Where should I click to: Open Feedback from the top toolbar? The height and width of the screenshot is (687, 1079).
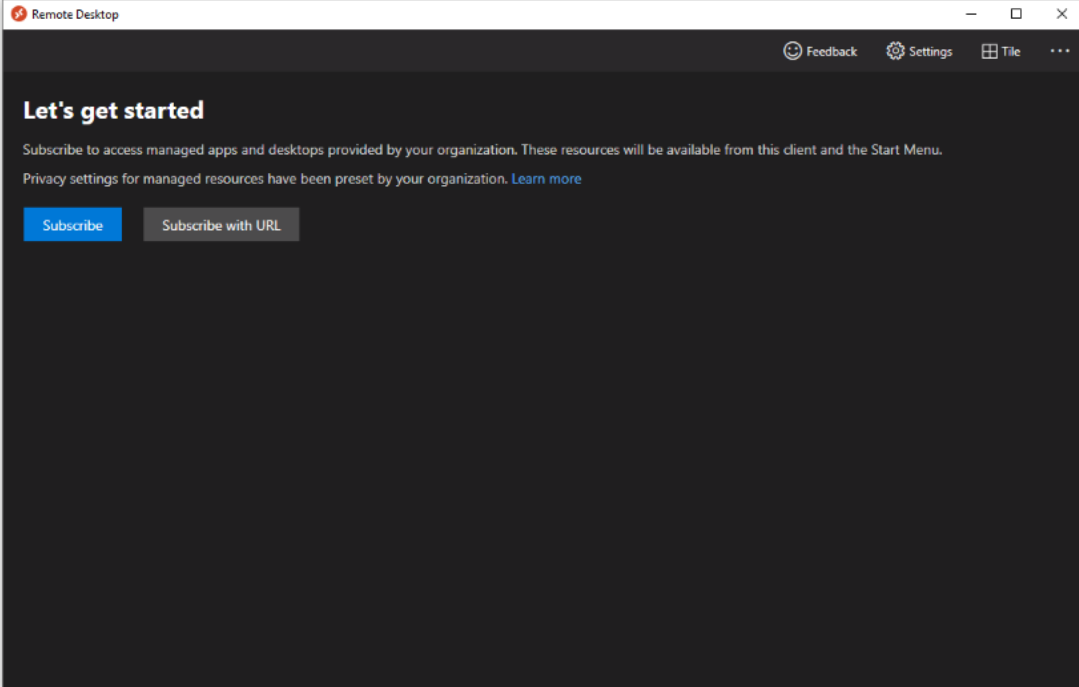(x=820, y=51)
